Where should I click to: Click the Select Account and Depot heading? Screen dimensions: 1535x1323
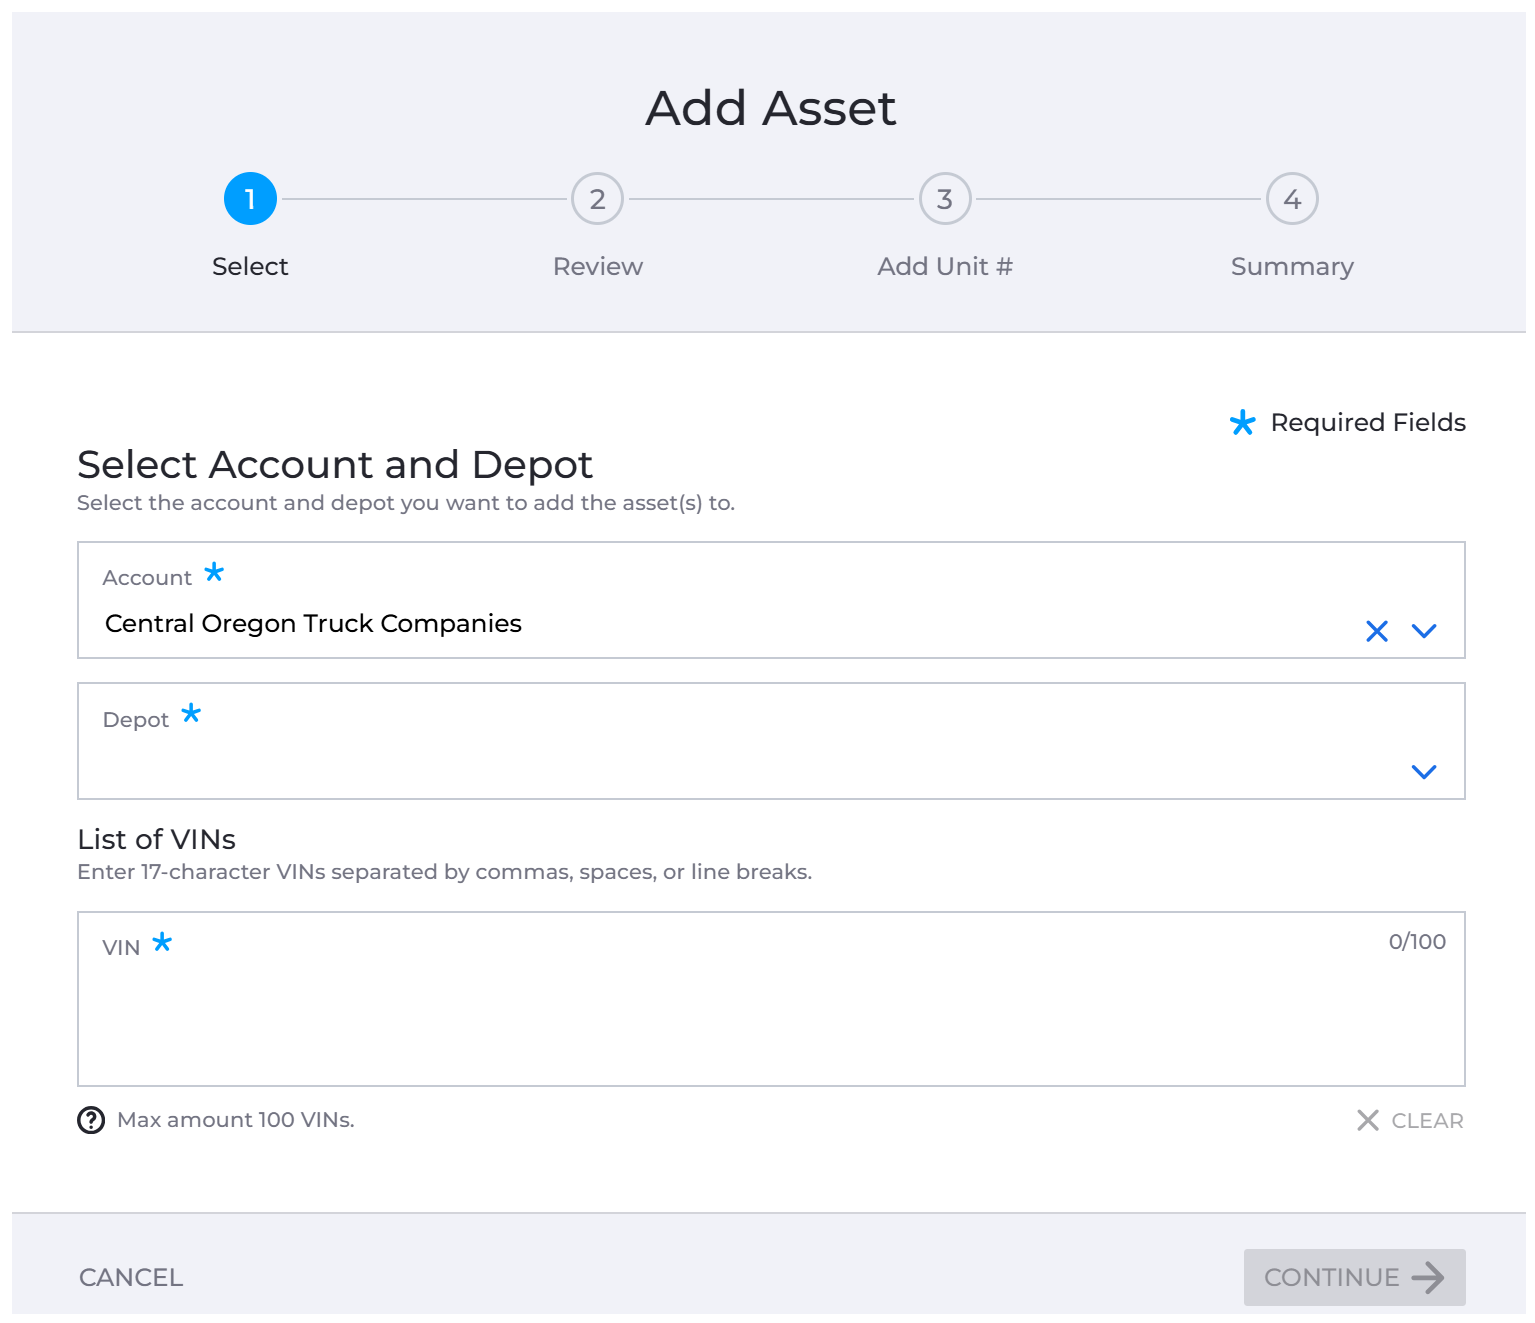tap(335, 465)
